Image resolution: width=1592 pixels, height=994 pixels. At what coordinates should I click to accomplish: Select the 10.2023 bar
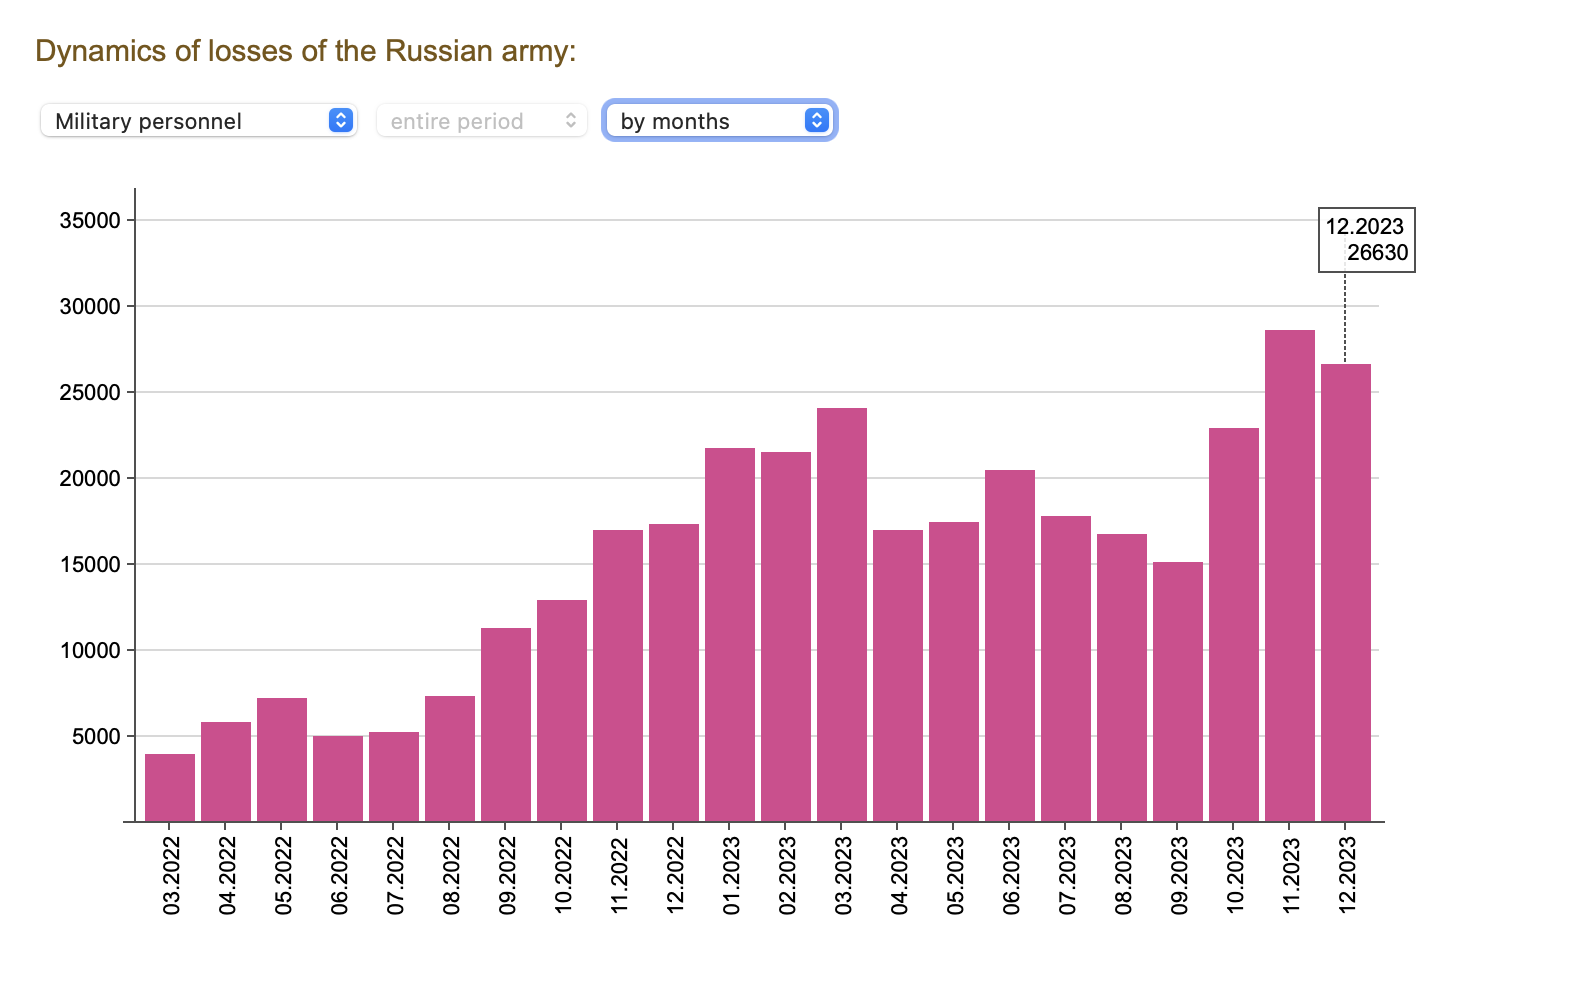click(x=1234, y=625)
